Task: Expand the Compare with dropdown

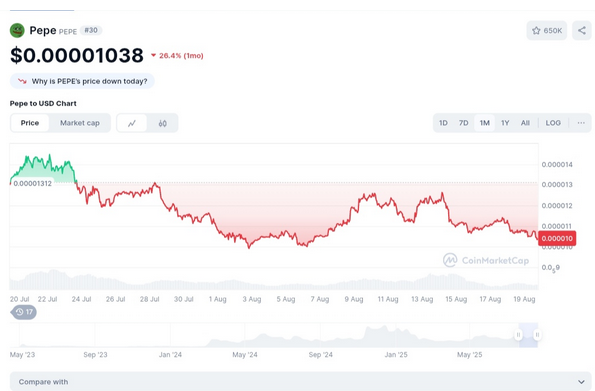Action: (x=300, y=382)
